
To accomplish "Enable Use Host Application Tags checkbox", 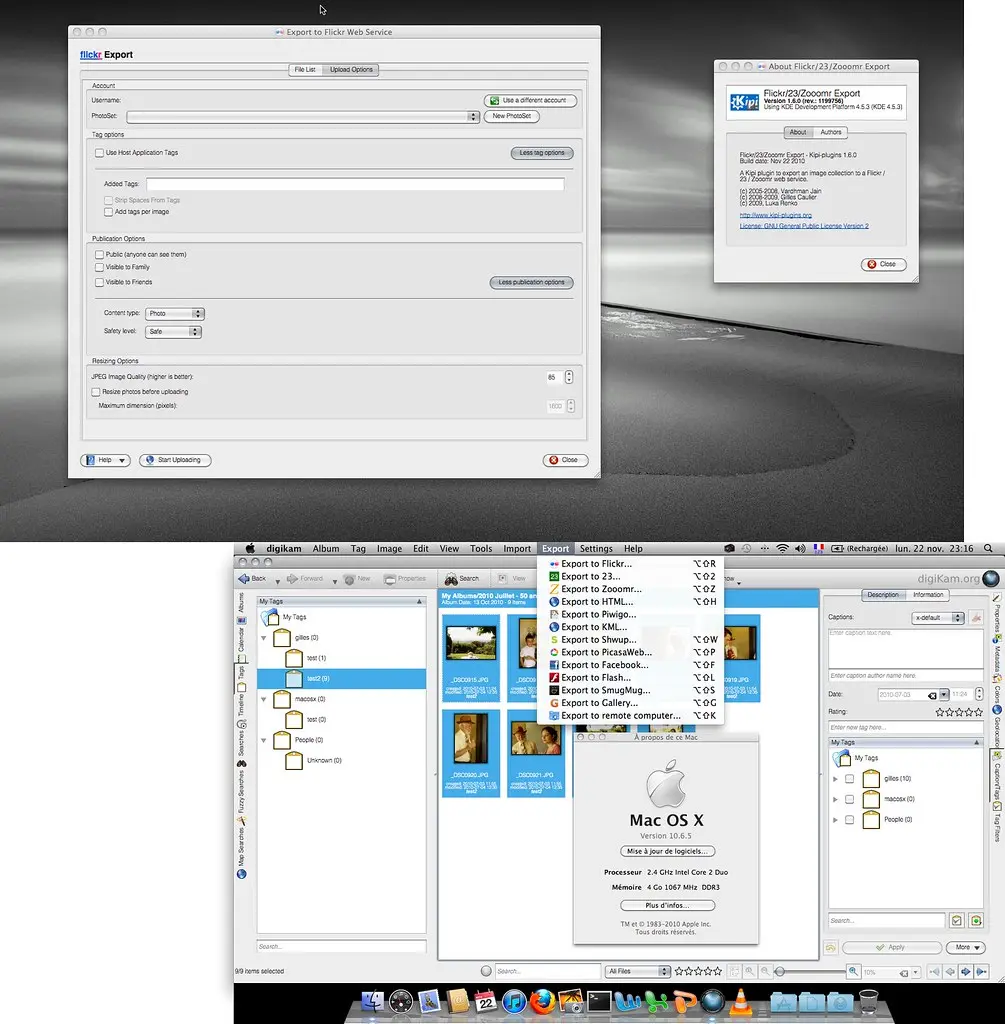I will pos(99,153).
